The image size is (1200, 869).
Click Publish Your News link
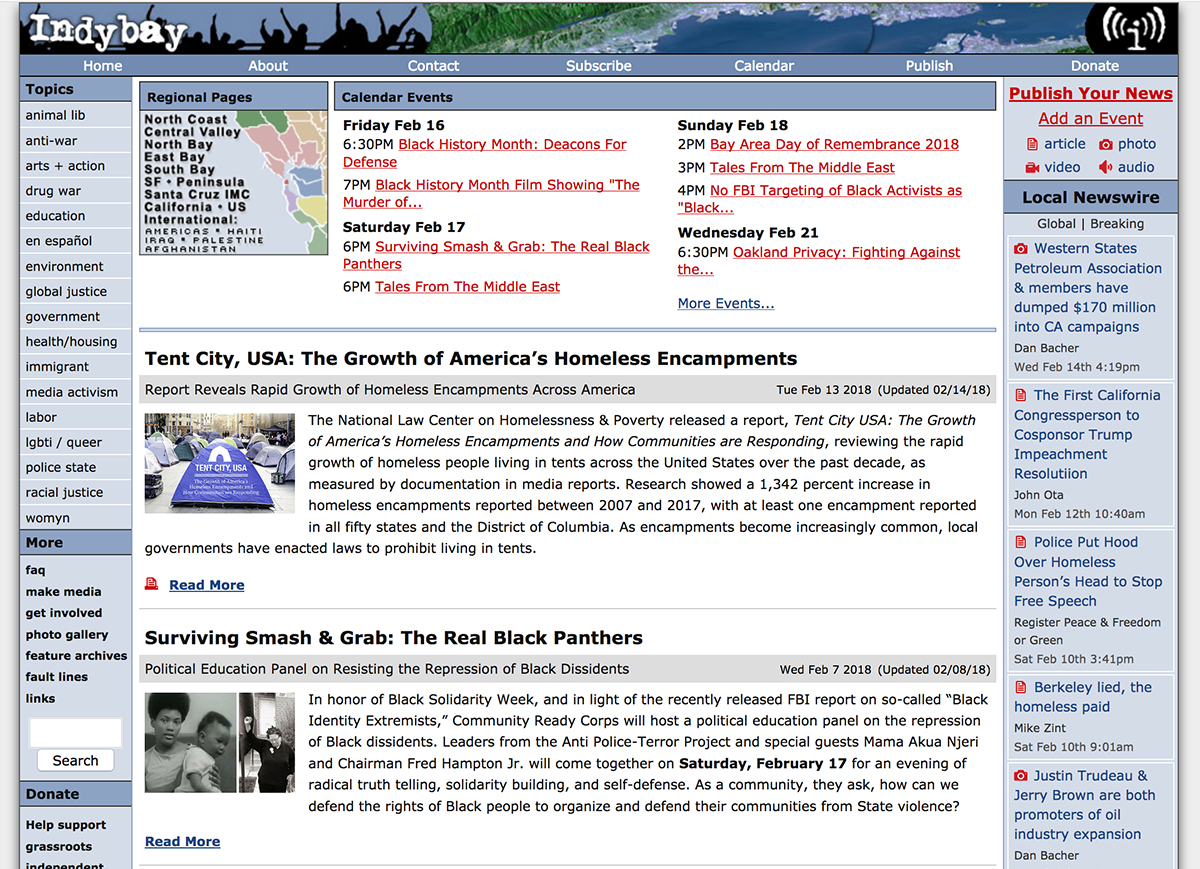pyautogui.click(x=1091, y=93)
